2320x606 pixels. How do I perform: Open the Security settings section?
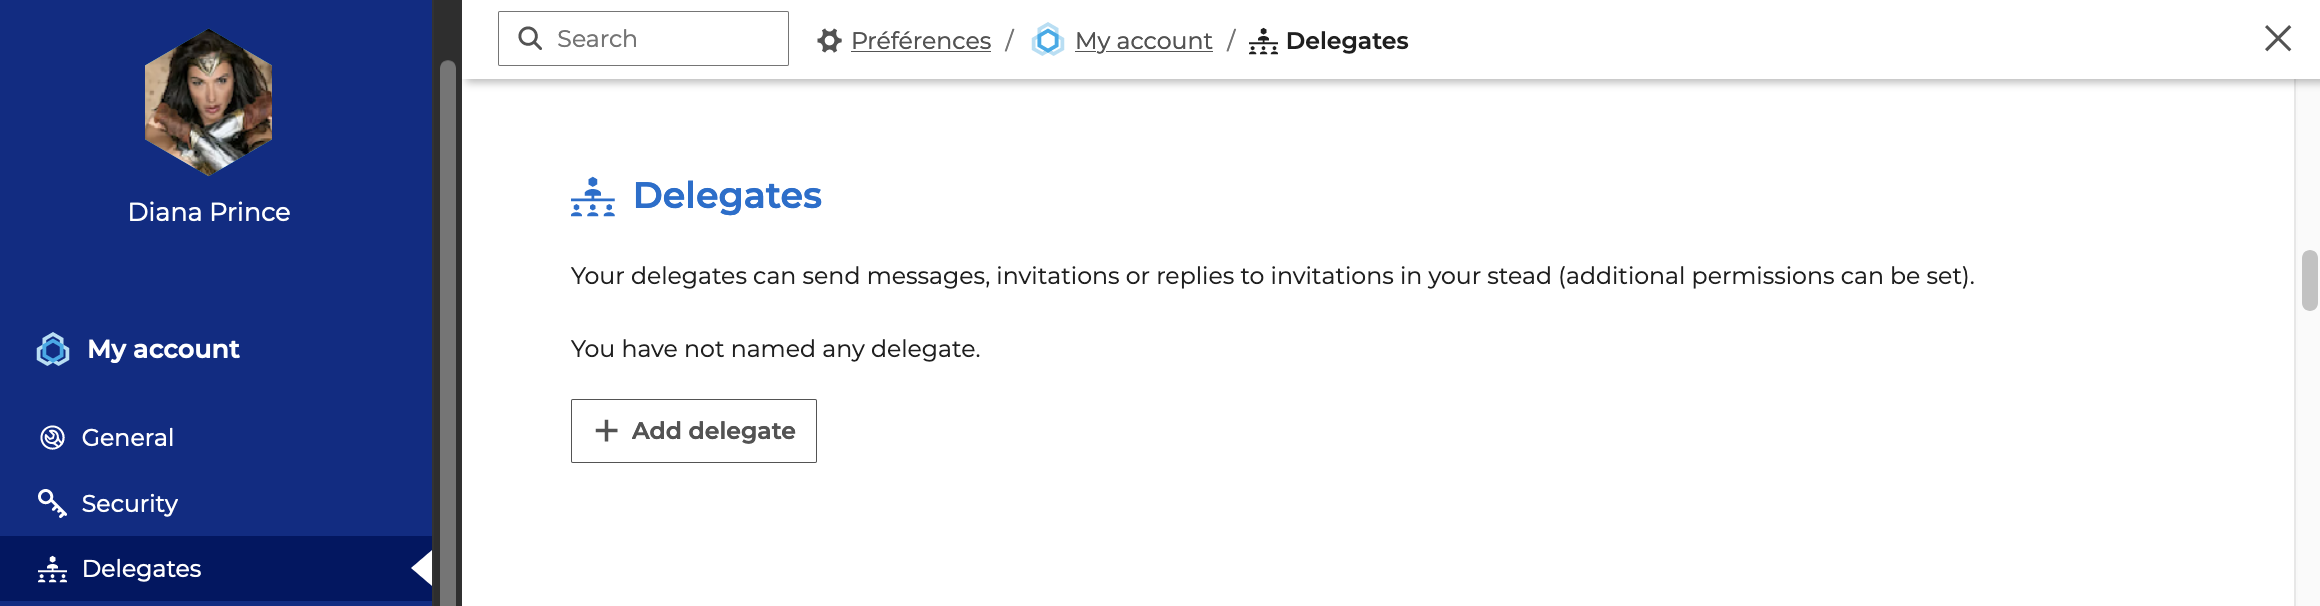click(130, 503)
